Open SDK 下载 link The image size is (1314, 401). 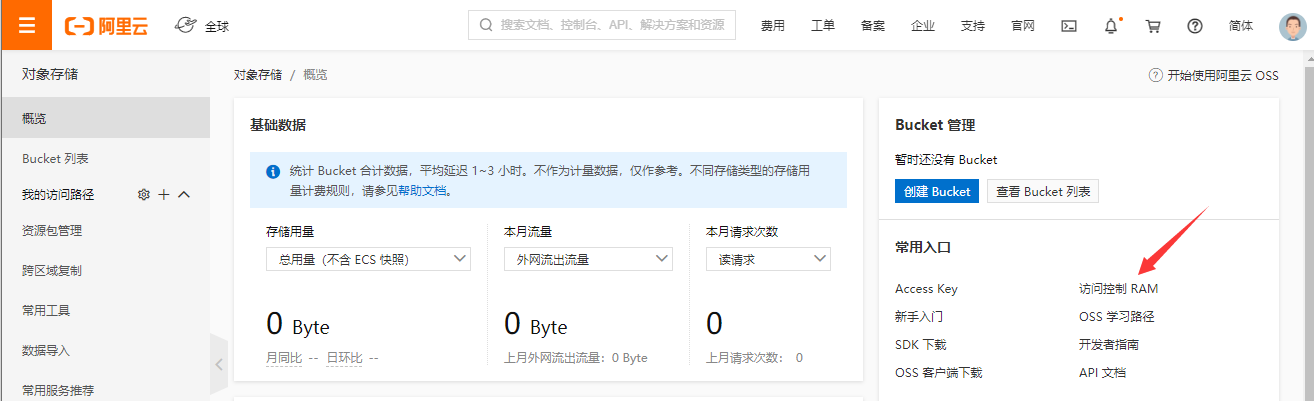(921, 345)
